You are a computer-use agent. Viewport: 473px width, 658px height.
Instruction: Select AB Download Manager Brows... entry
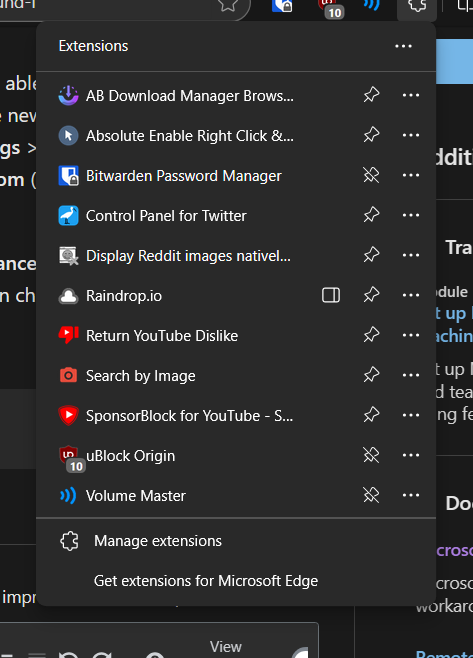click(190, 96)
